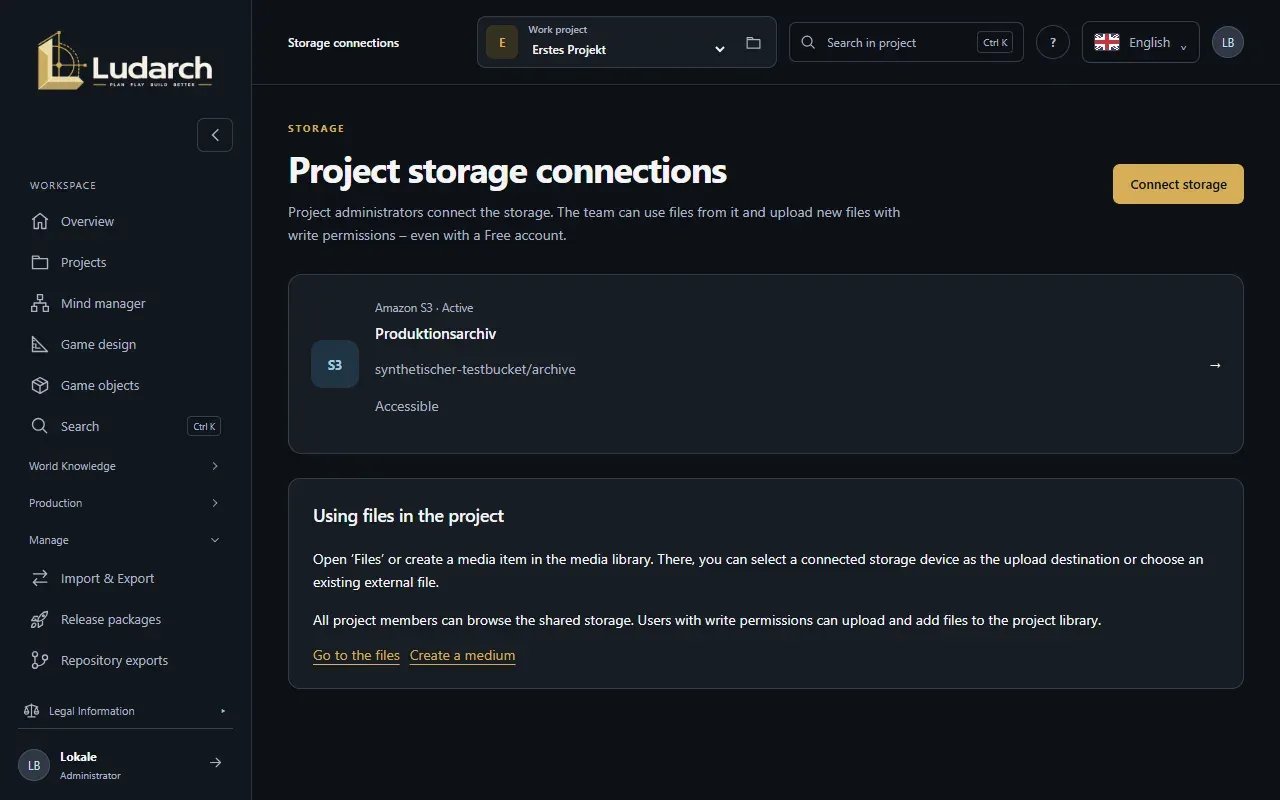1280x800 pixels.
Task: Open the folder icon next to project selector
Action: [x=753, y=43]
